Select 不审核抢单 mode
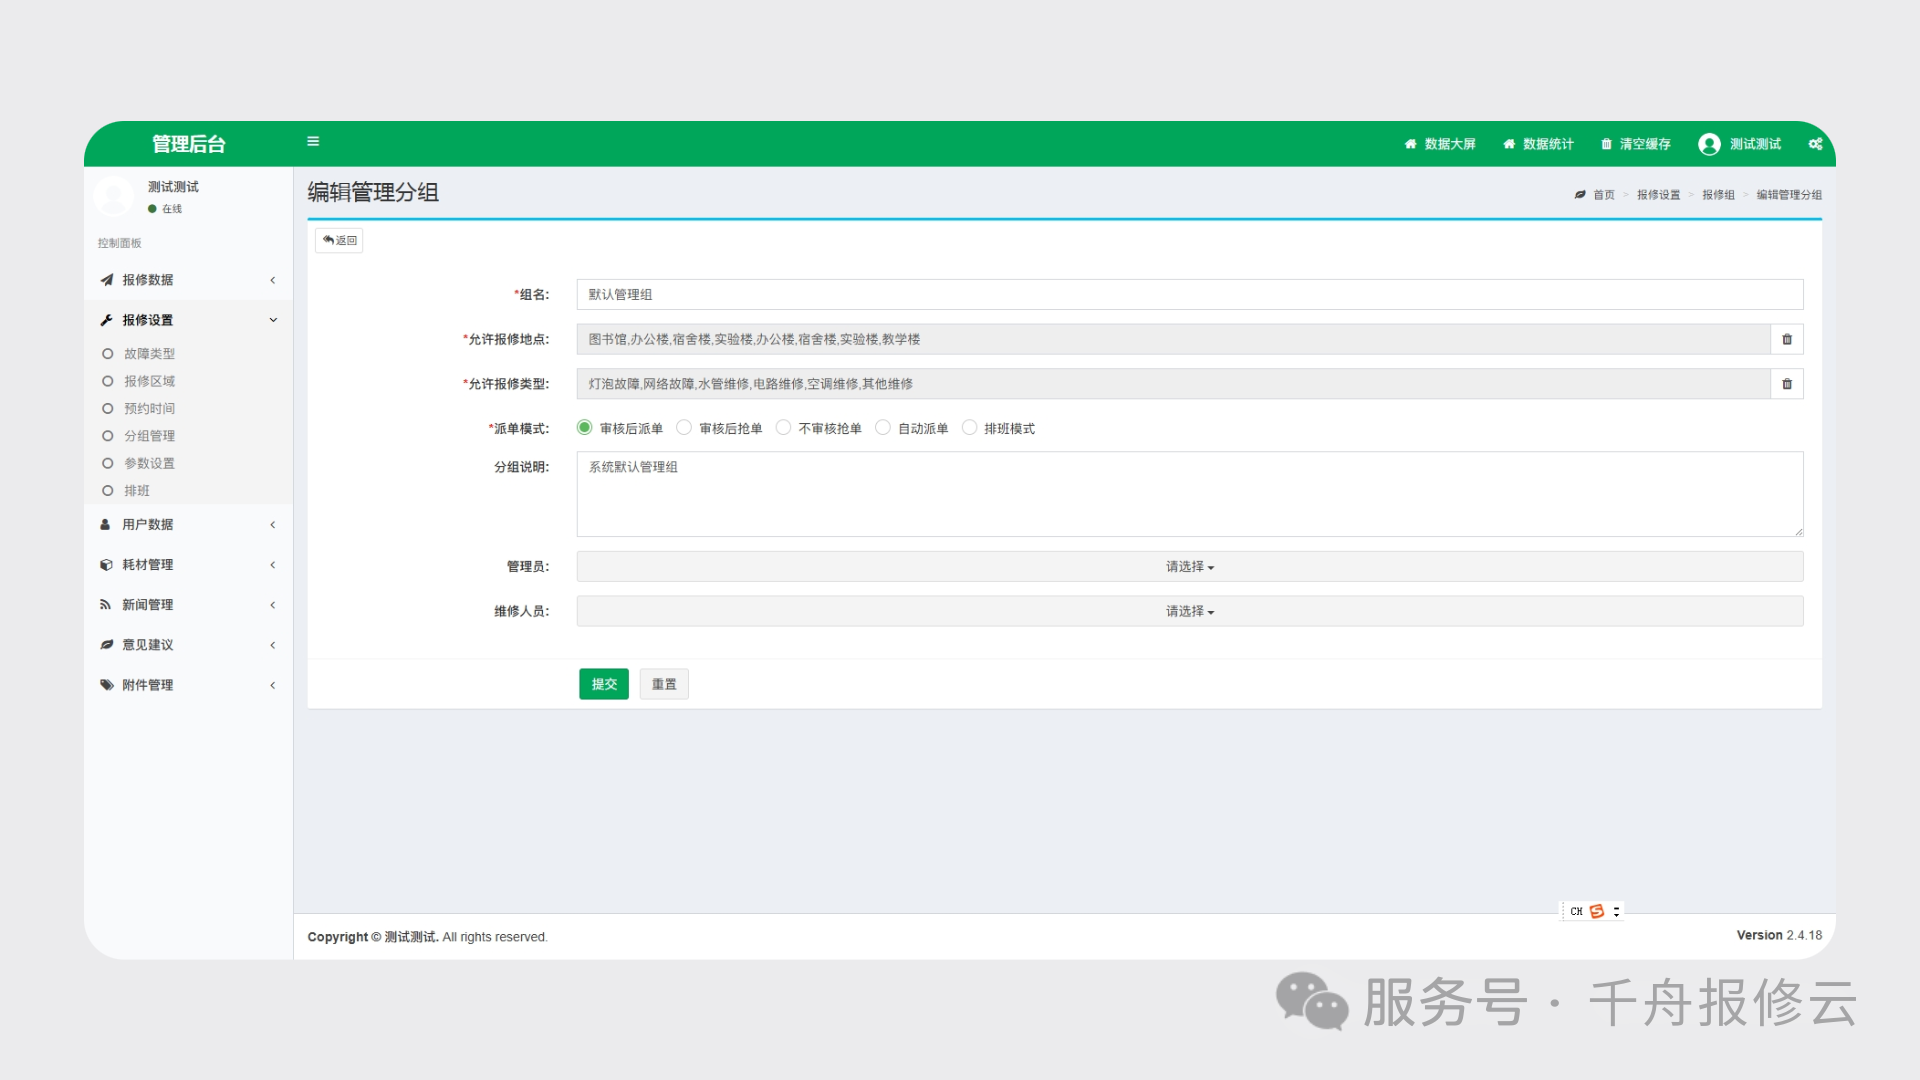 (783, 427)
